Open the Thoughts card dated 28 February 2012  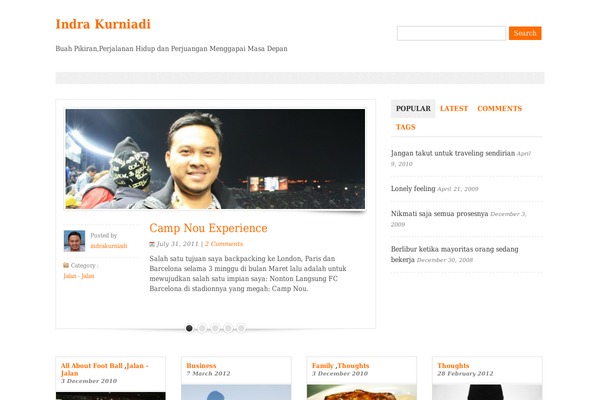coord(453,366)
